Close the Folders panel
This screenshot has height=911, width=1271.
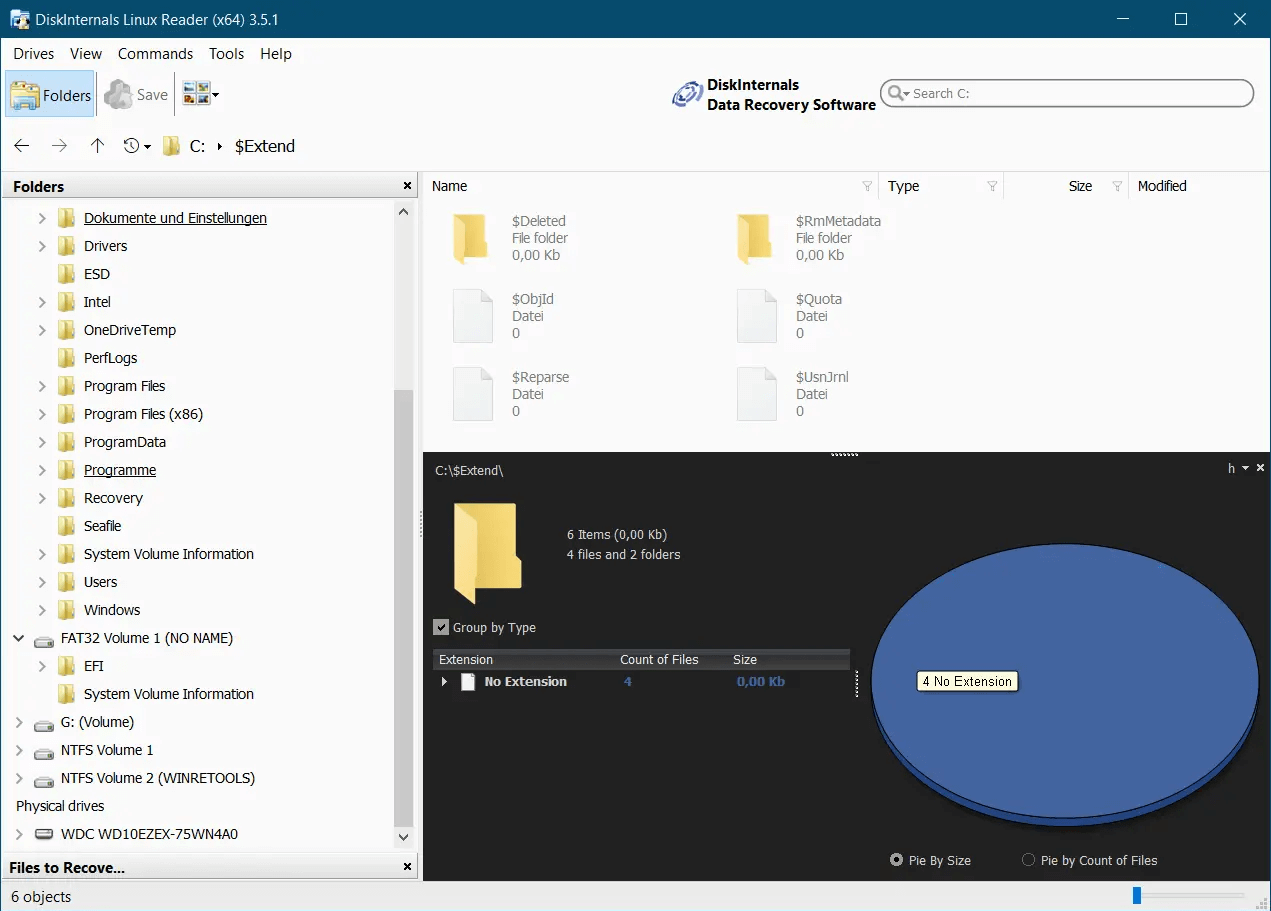click(407, 186)
